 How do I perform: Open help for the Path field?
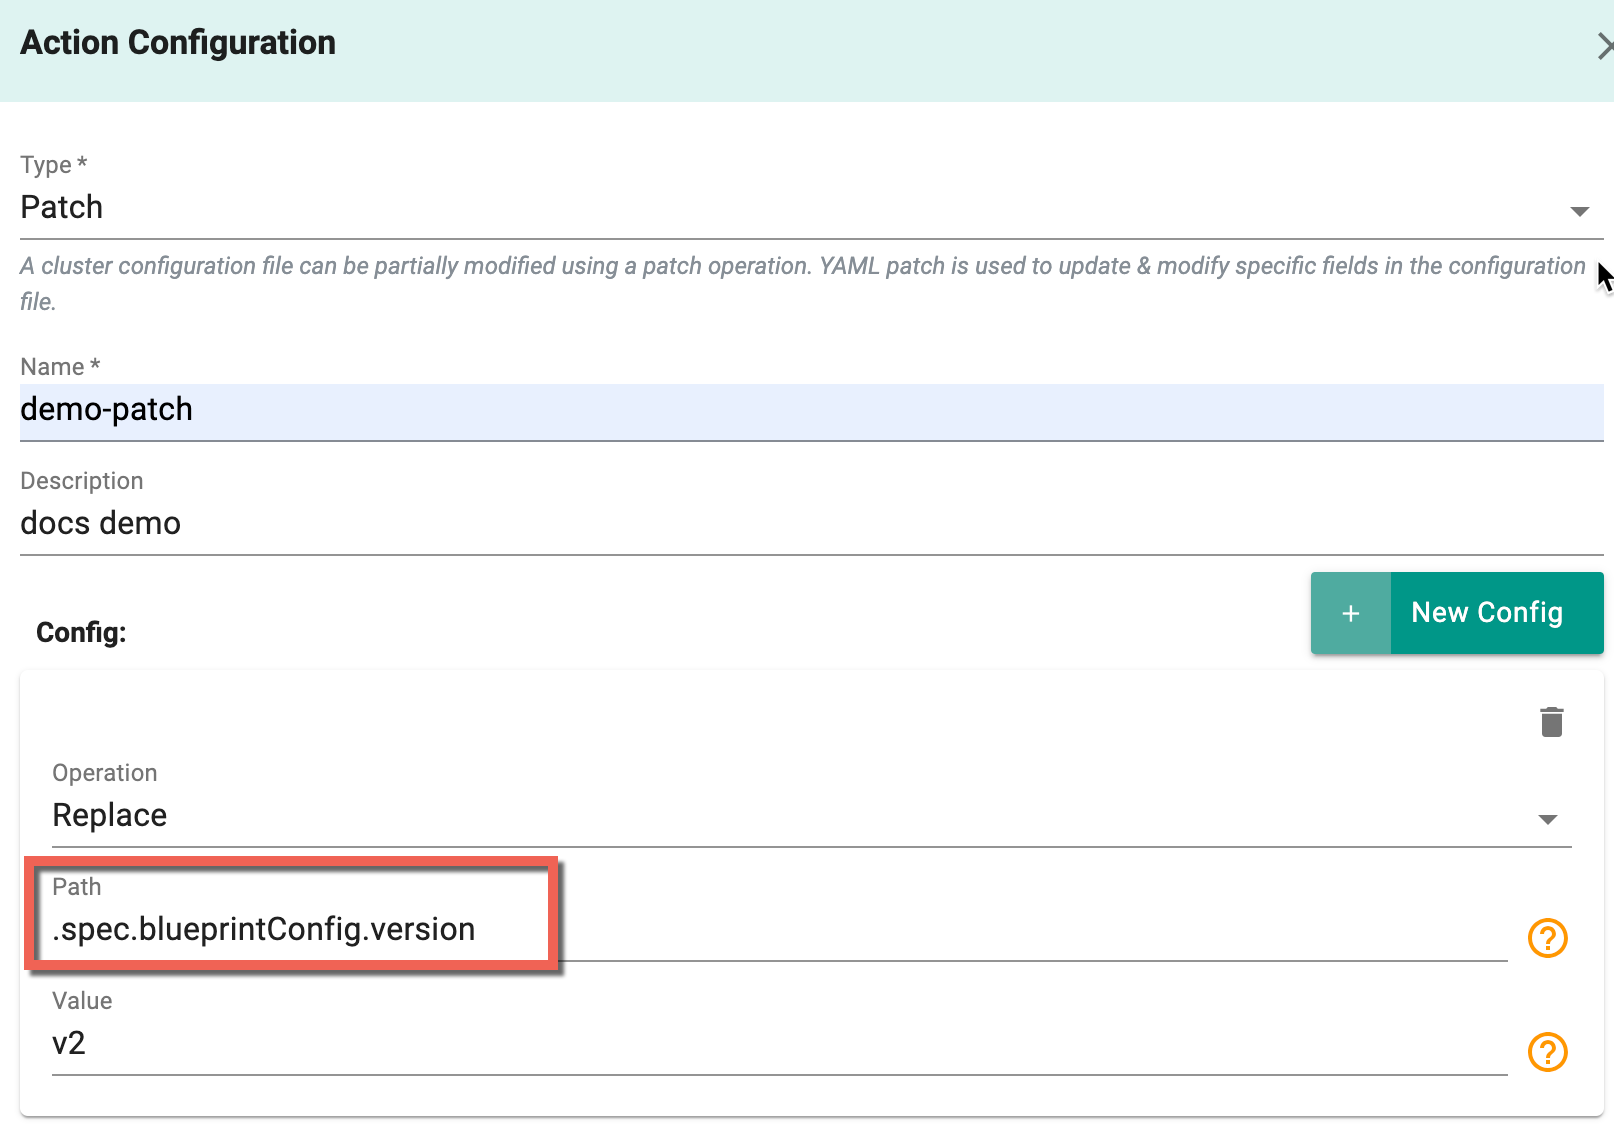[x=1547, y=938]
